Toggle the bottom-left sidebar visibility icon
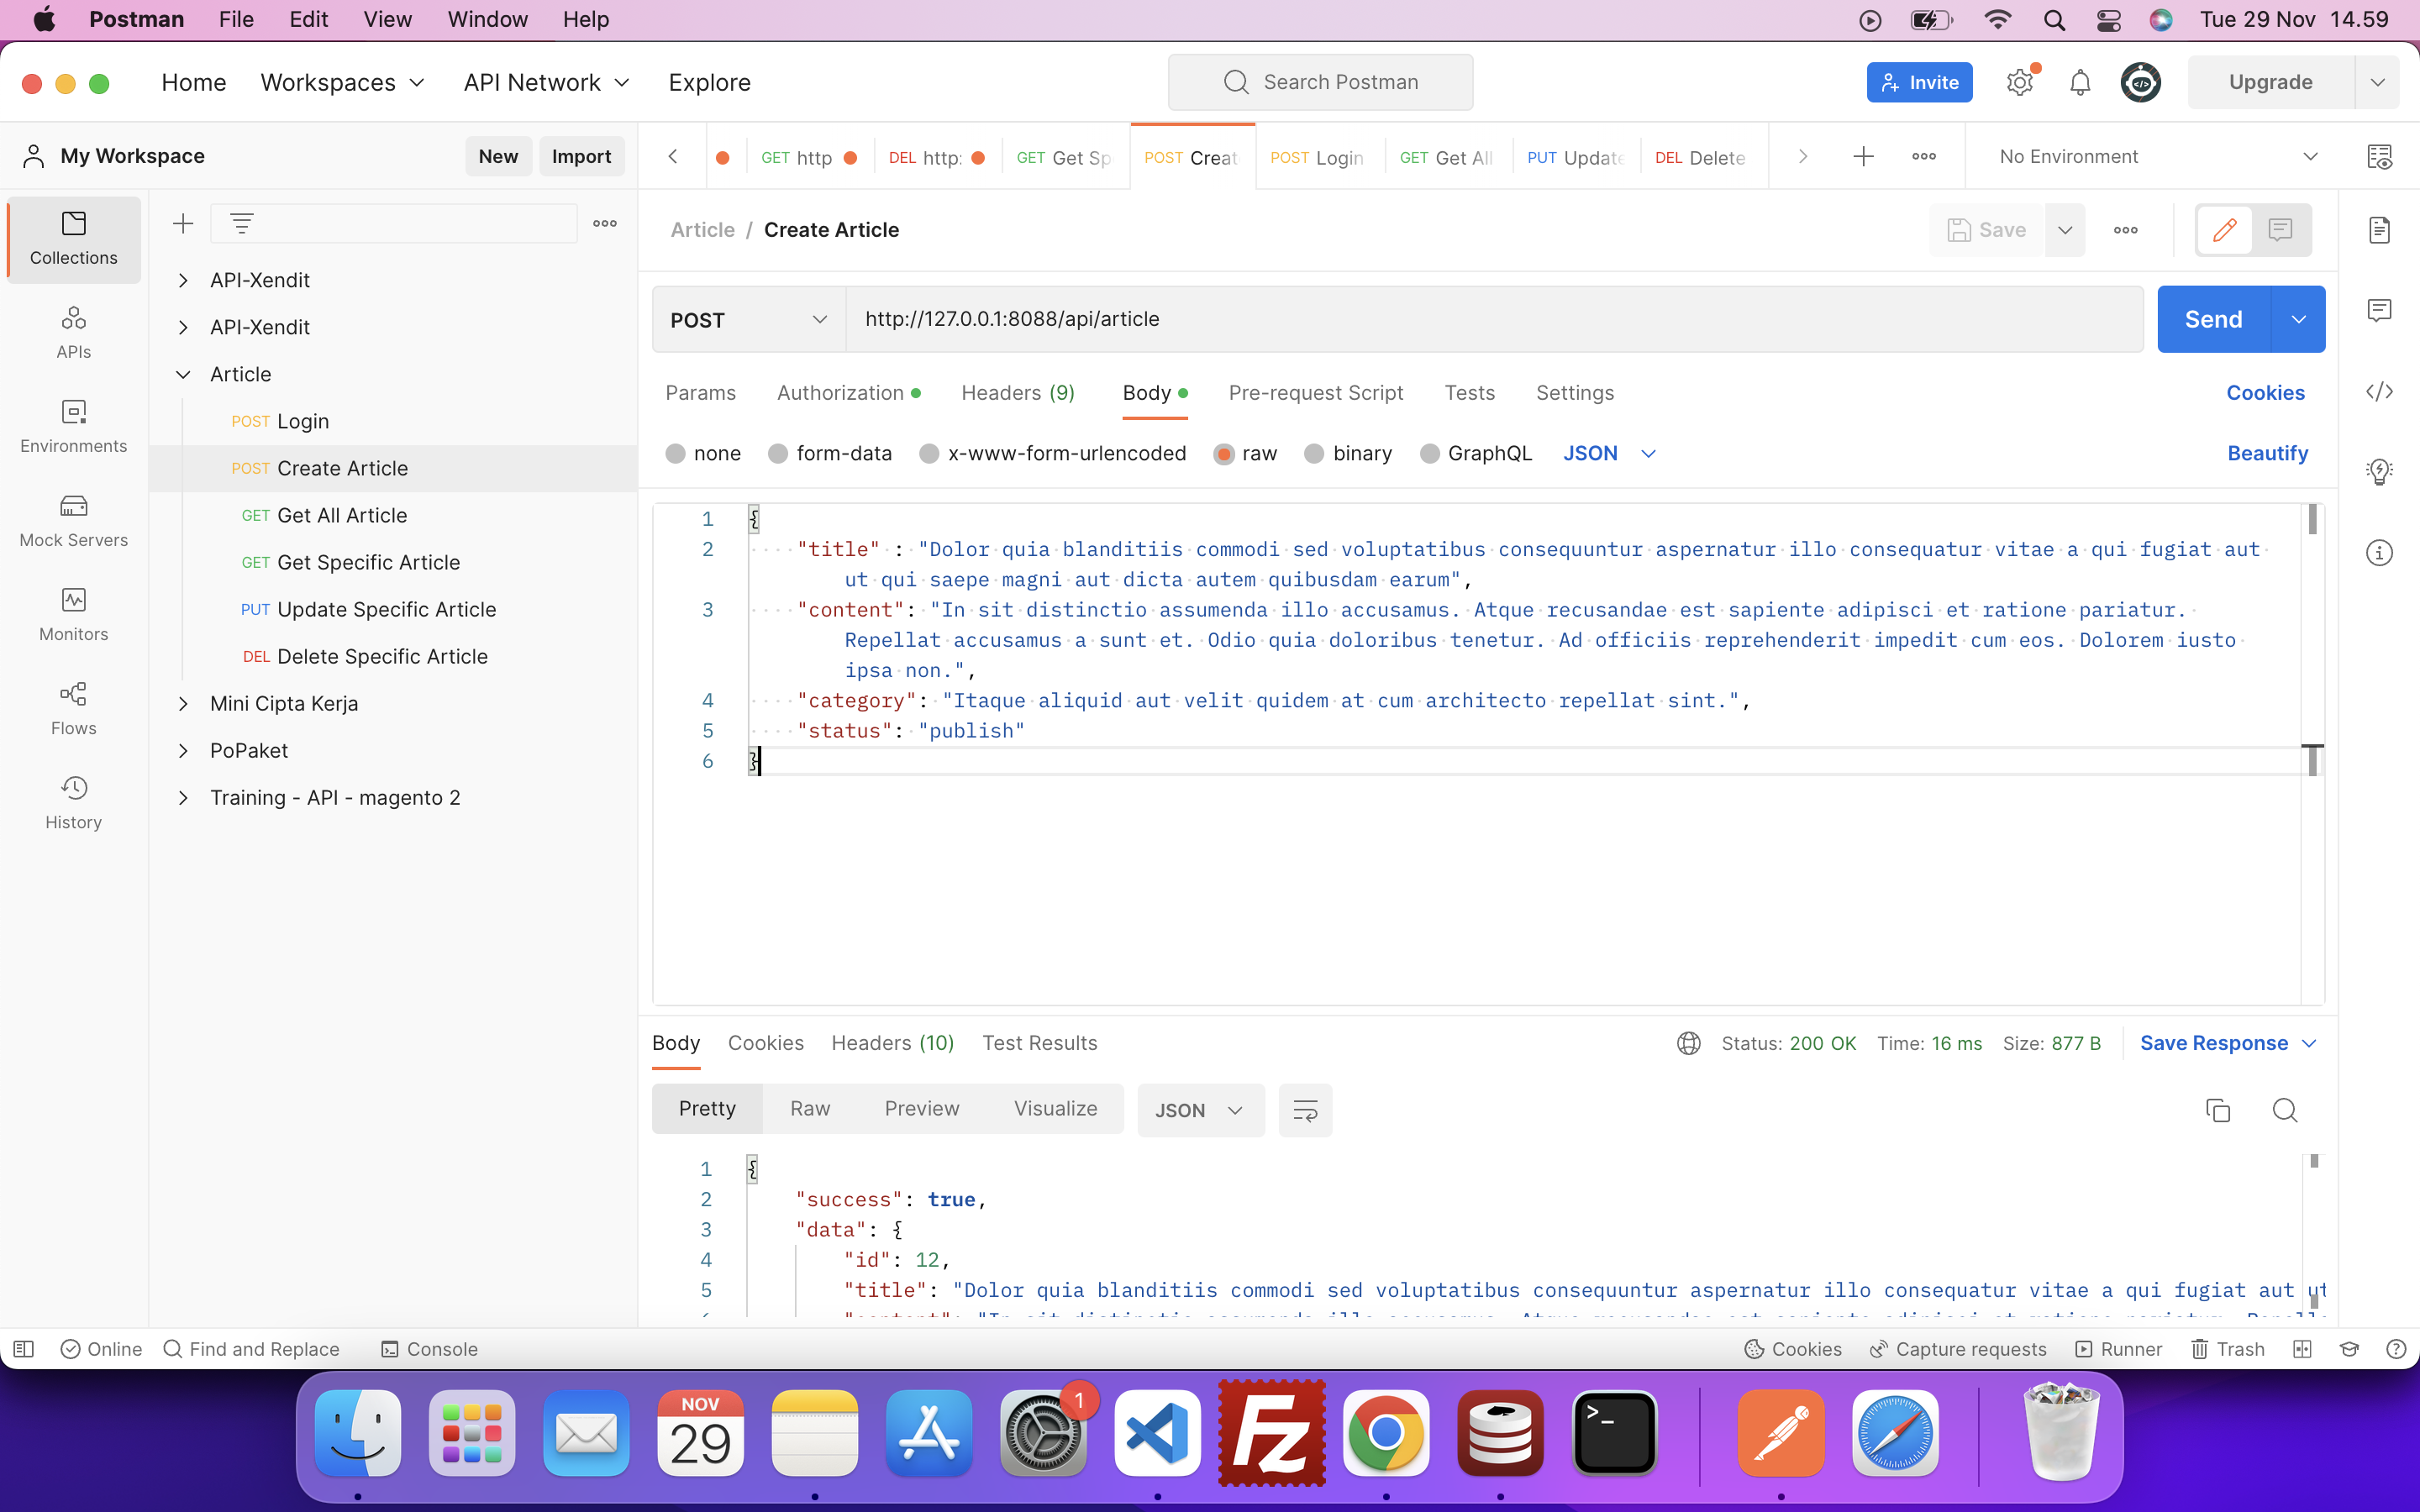This screenshot has height=1512, width=2420. click(x=24, y=1349)
